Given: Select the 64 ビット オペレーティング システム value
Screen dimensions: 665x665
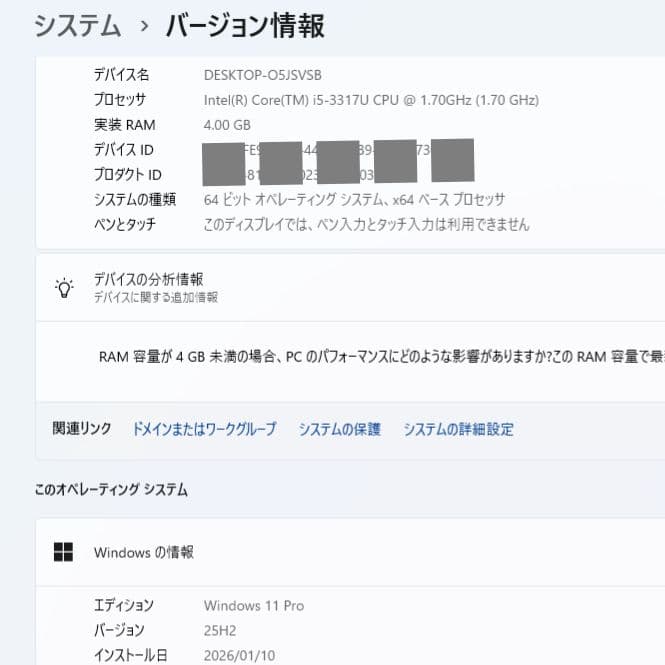Looking at the screenshot, I should (354, 199).
